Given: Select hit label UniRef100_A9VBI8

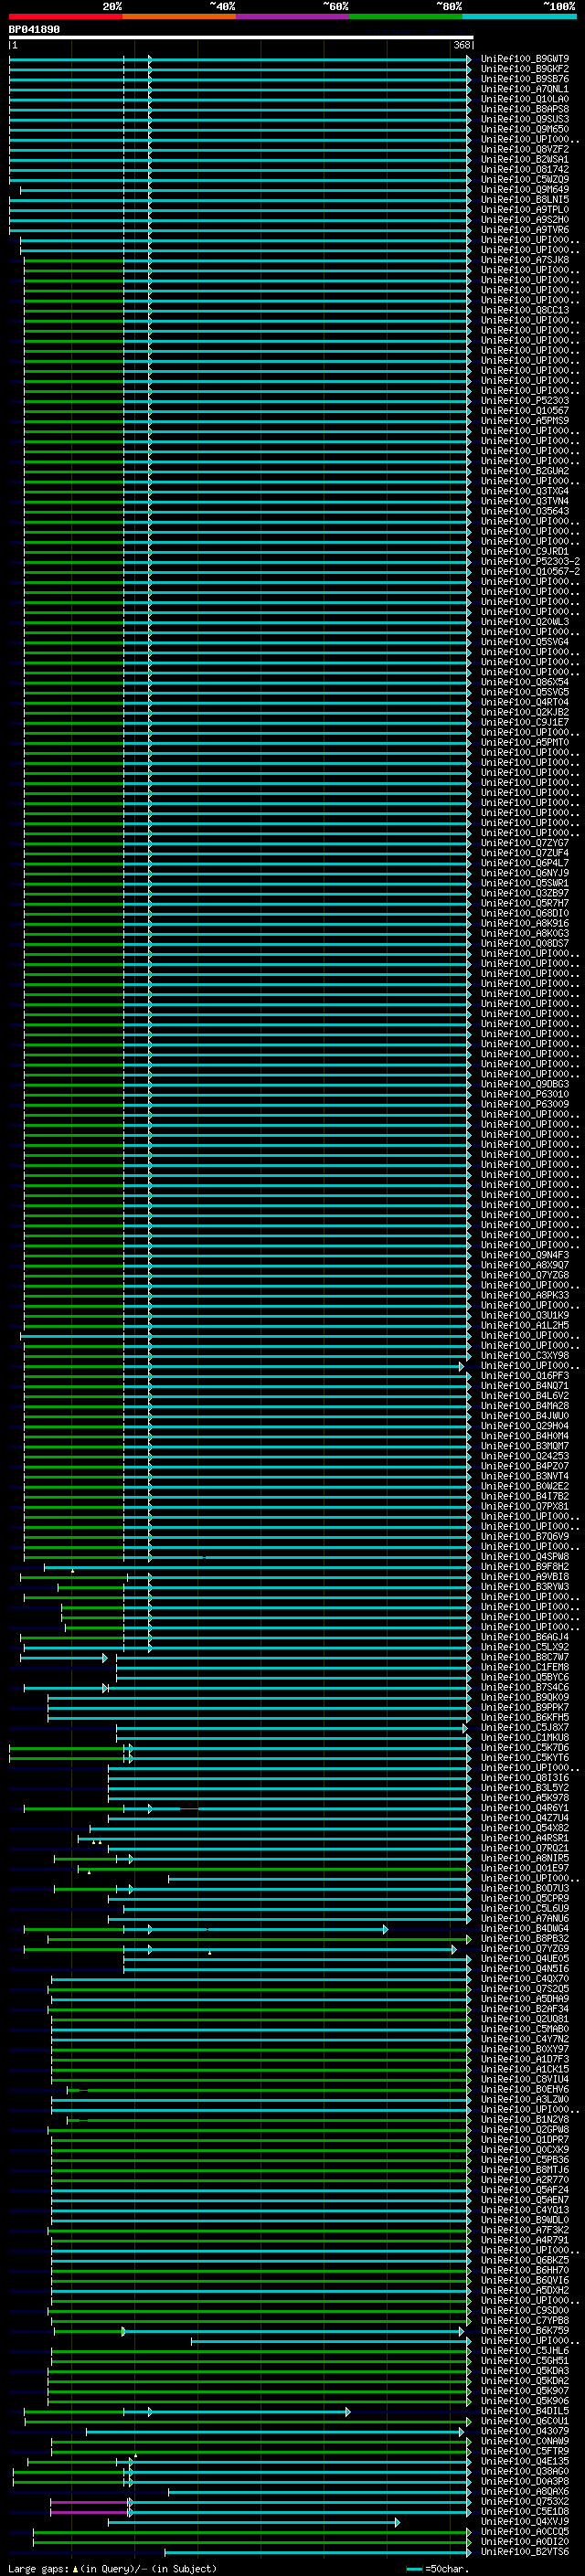Looking at the screenshot, I should [525, 1576].
